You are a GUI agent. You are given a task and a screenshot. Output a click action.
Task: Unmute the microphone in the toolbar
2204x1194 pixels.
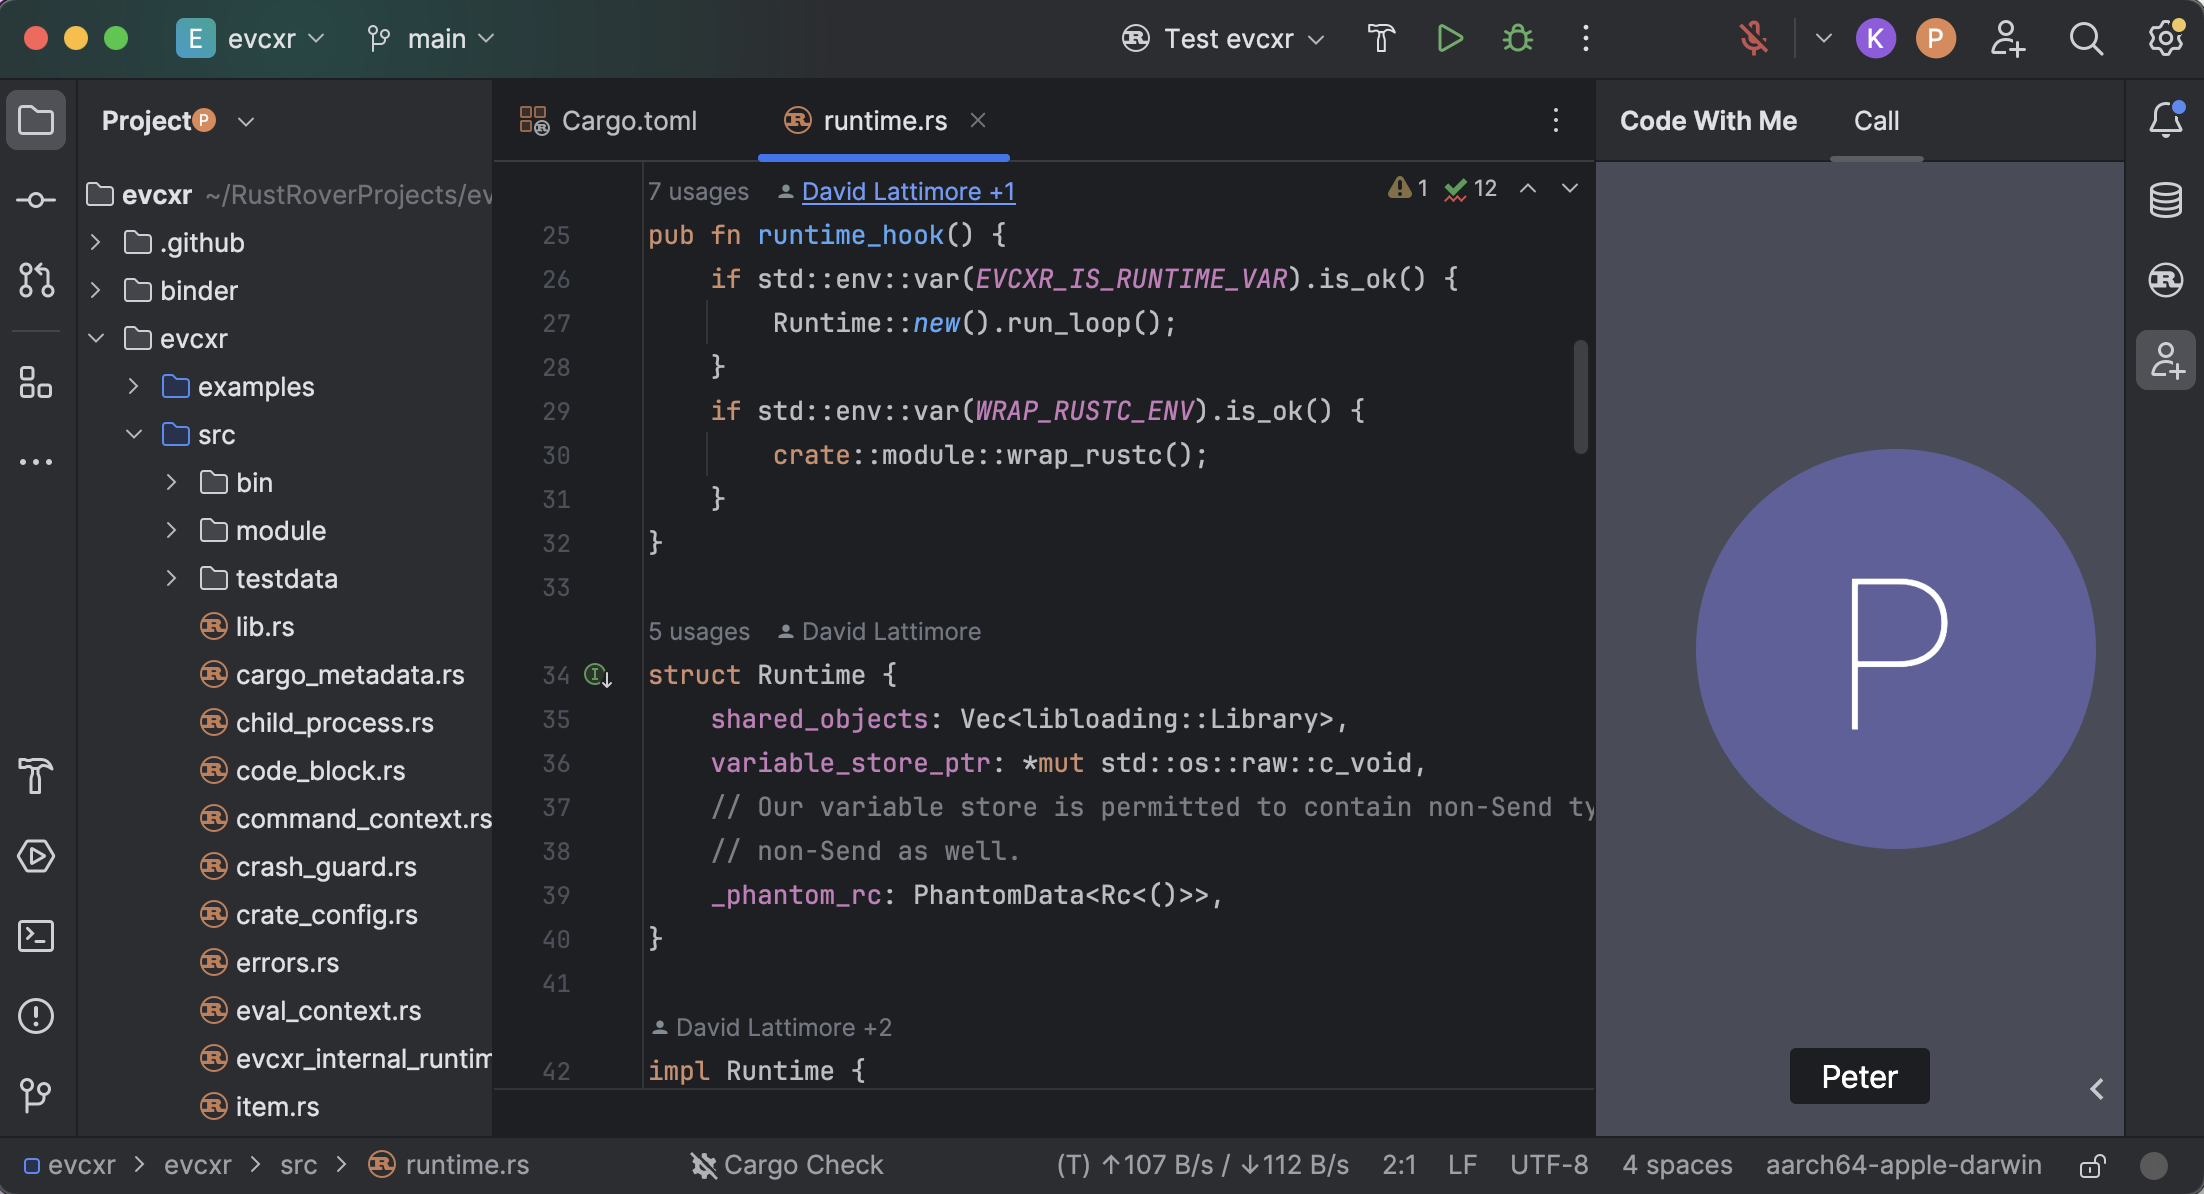[1755, 38]
